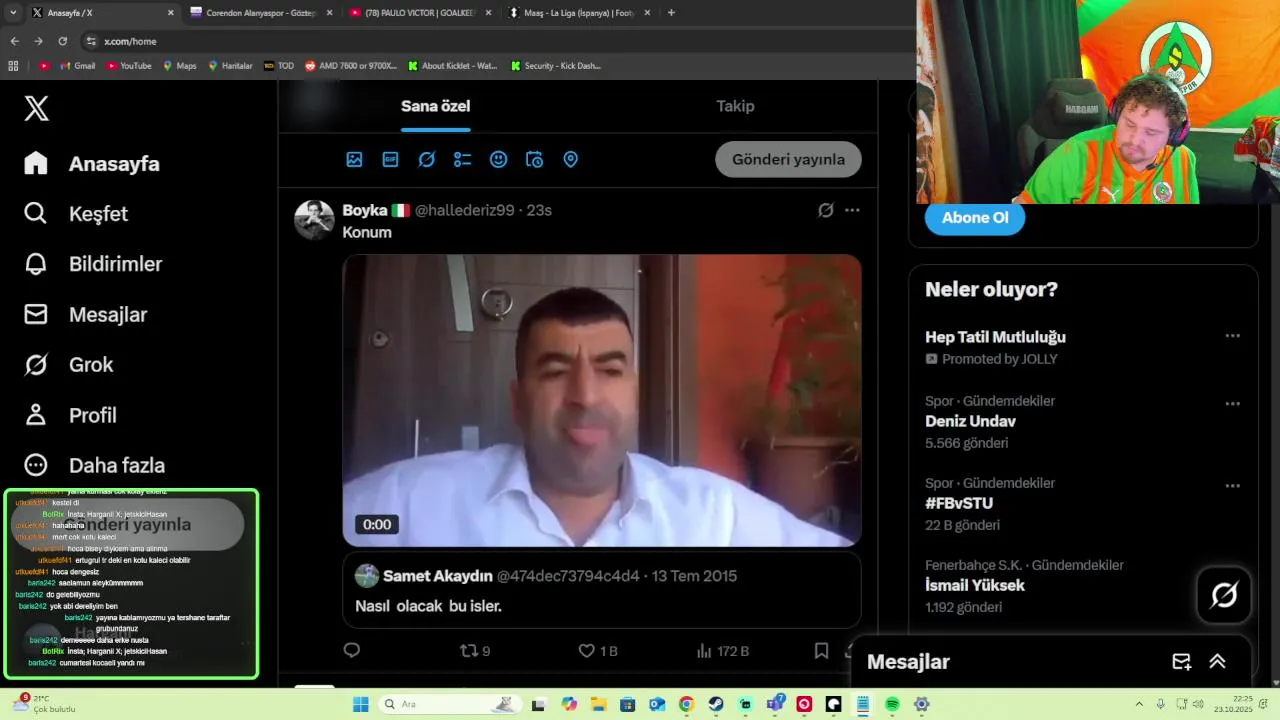
Task: Click the Gönderi yayınla button in composer
Action: 788,159
